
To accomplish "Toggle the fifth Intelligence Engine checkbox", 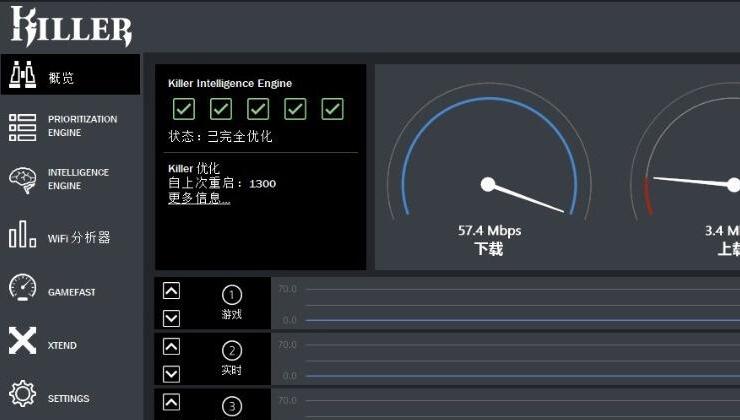I will [333, 108].
